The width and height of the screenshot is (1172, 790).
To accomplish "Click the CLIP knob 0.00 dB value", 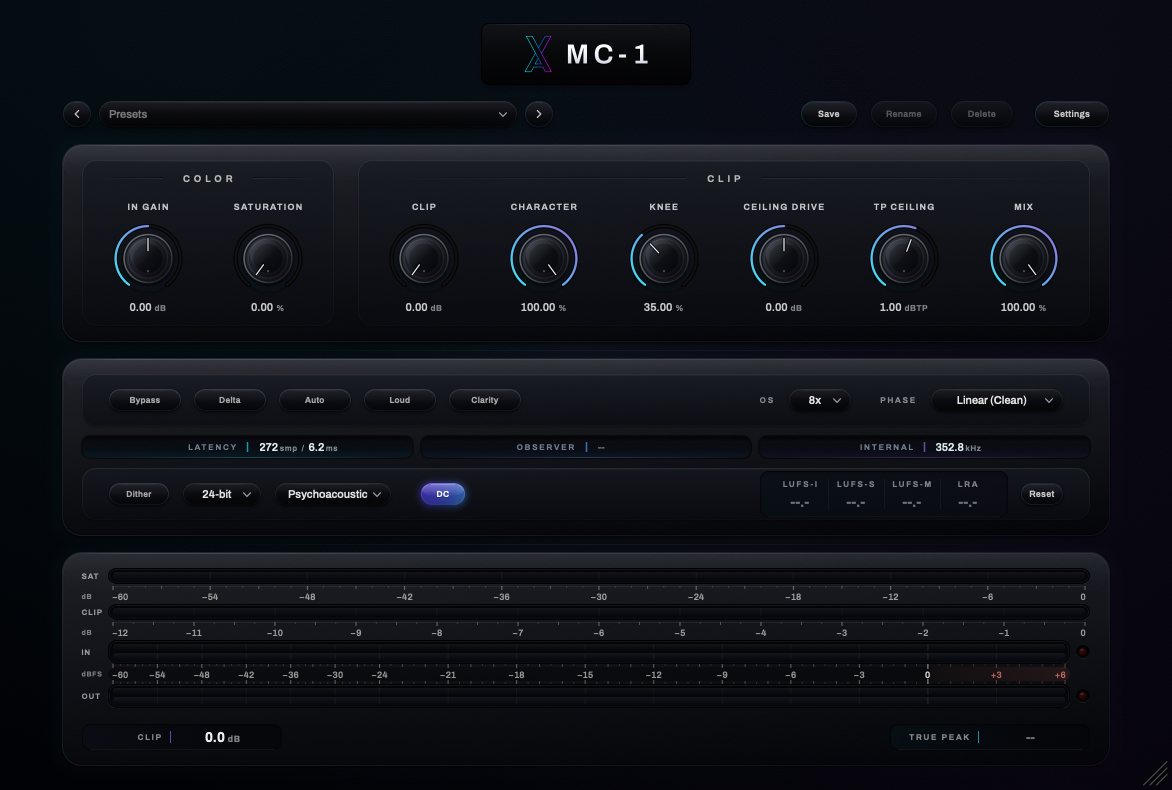I will 424,308.
